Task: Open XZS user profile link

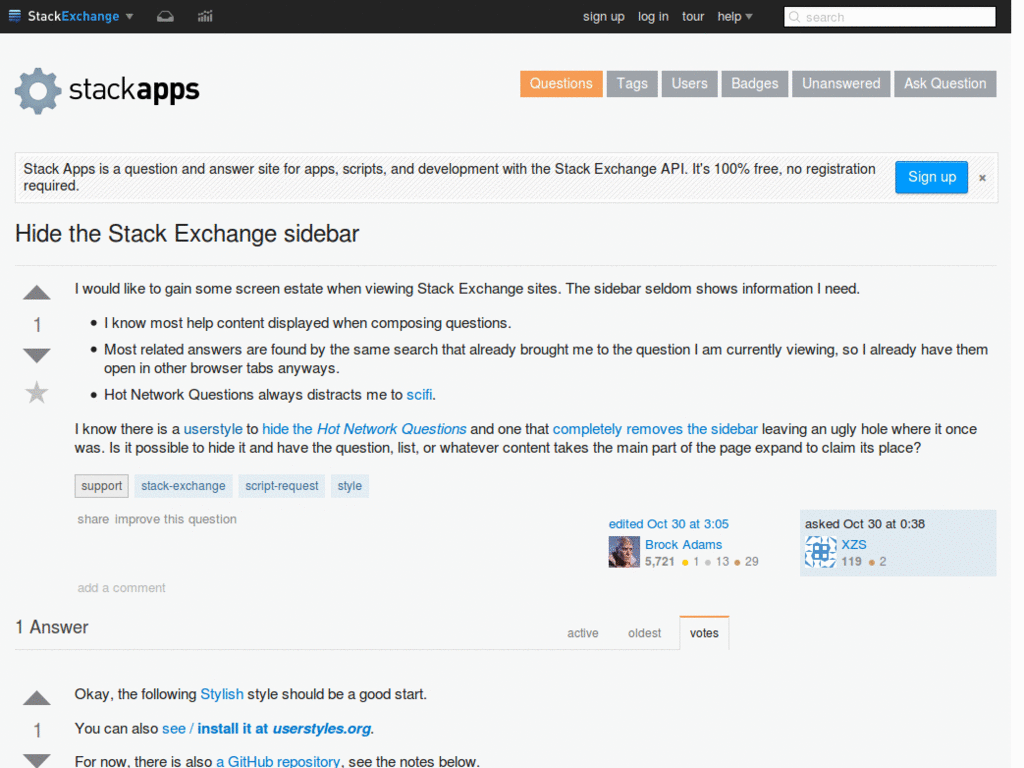Action: tap(854, 545)
